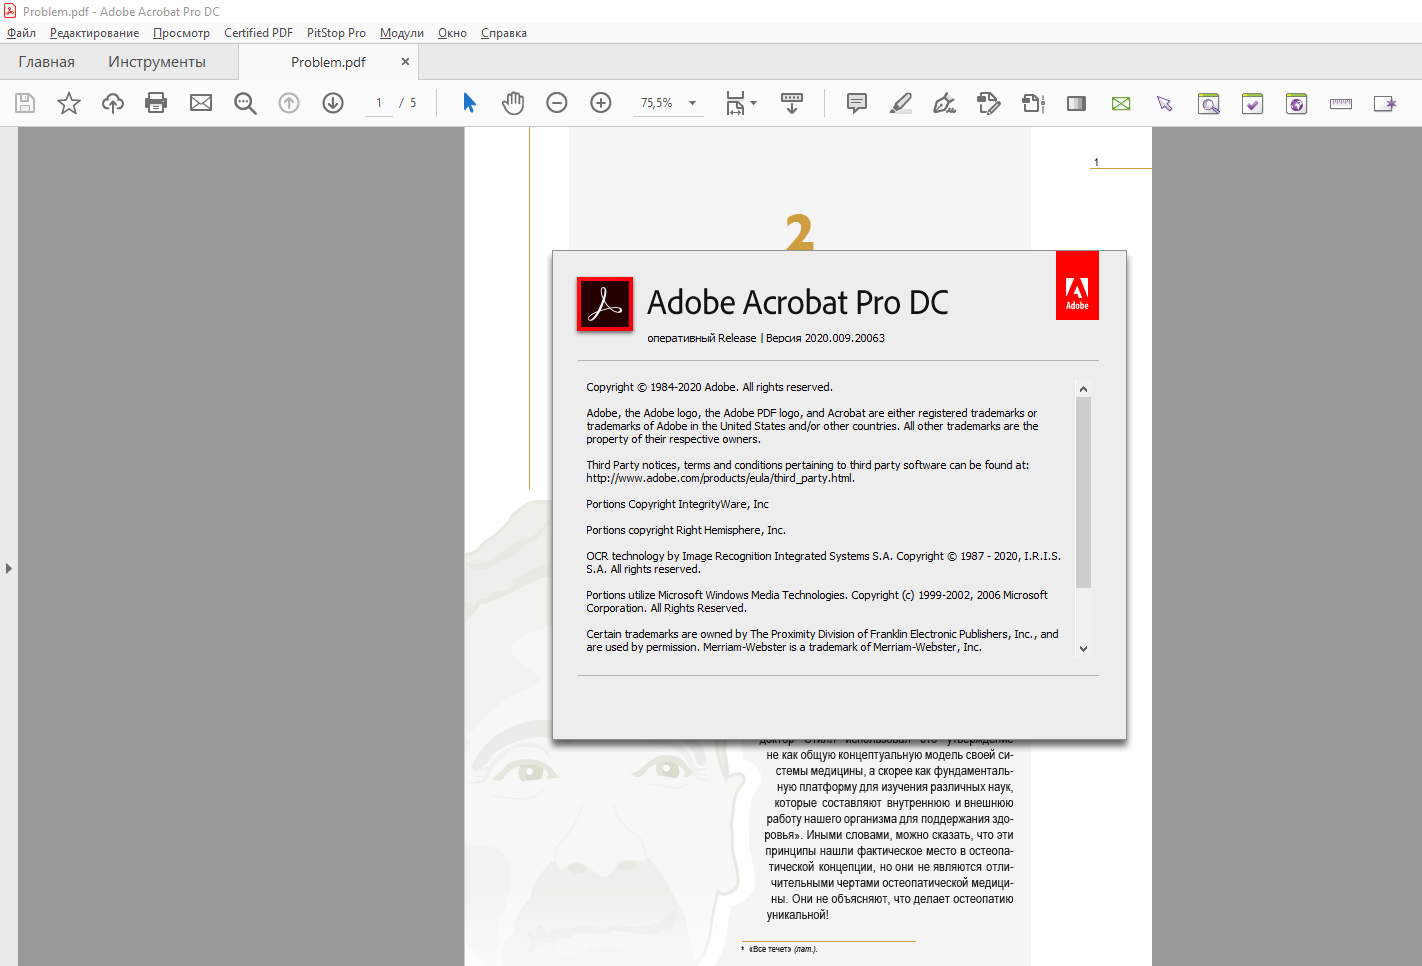Add file to starred with star icon

(x=69, y=103)
